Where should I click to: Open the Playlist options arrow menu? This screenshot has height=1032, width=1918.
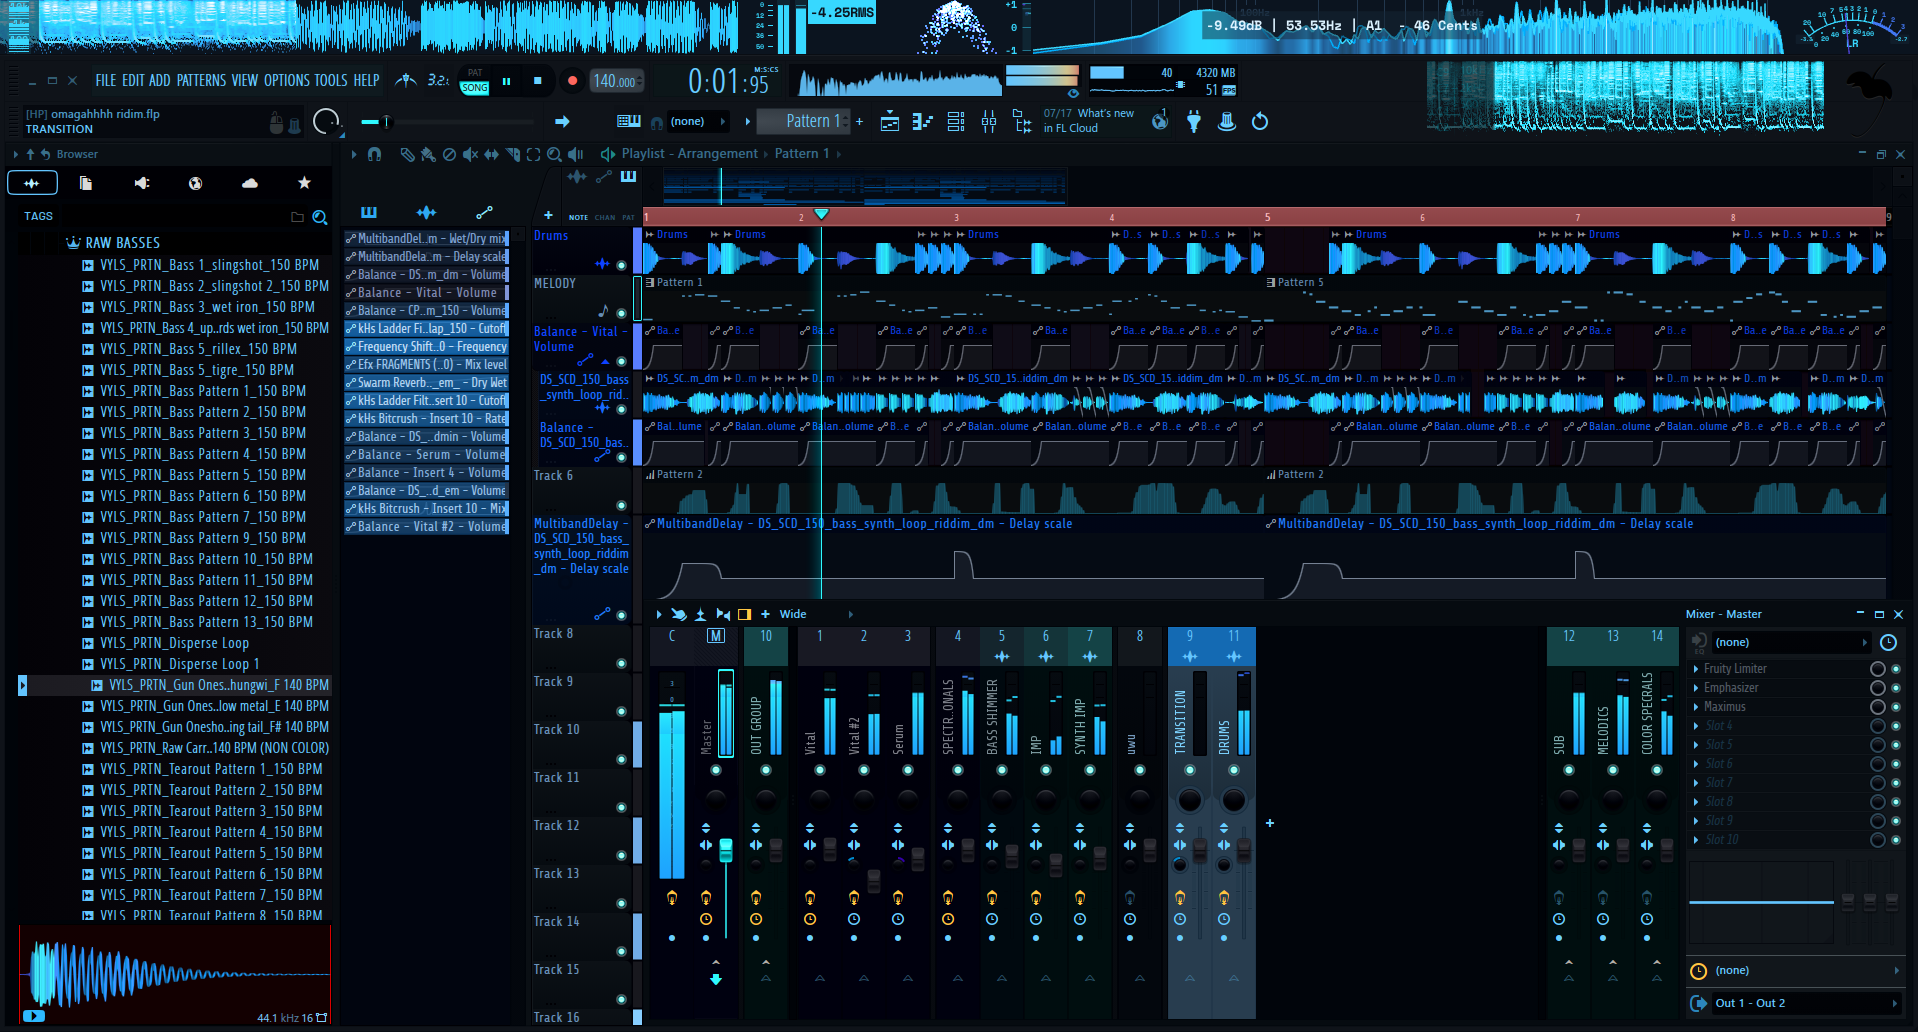[x=354, y=154]
